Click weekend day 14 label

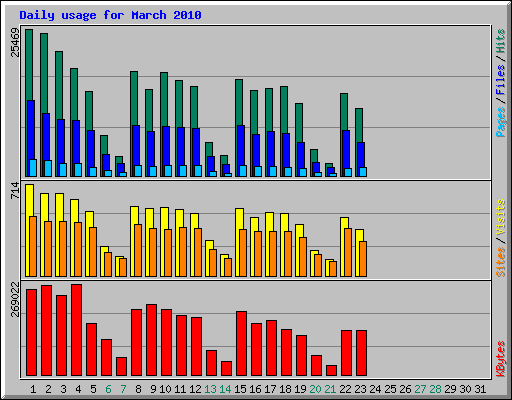(x=225, y=389)
